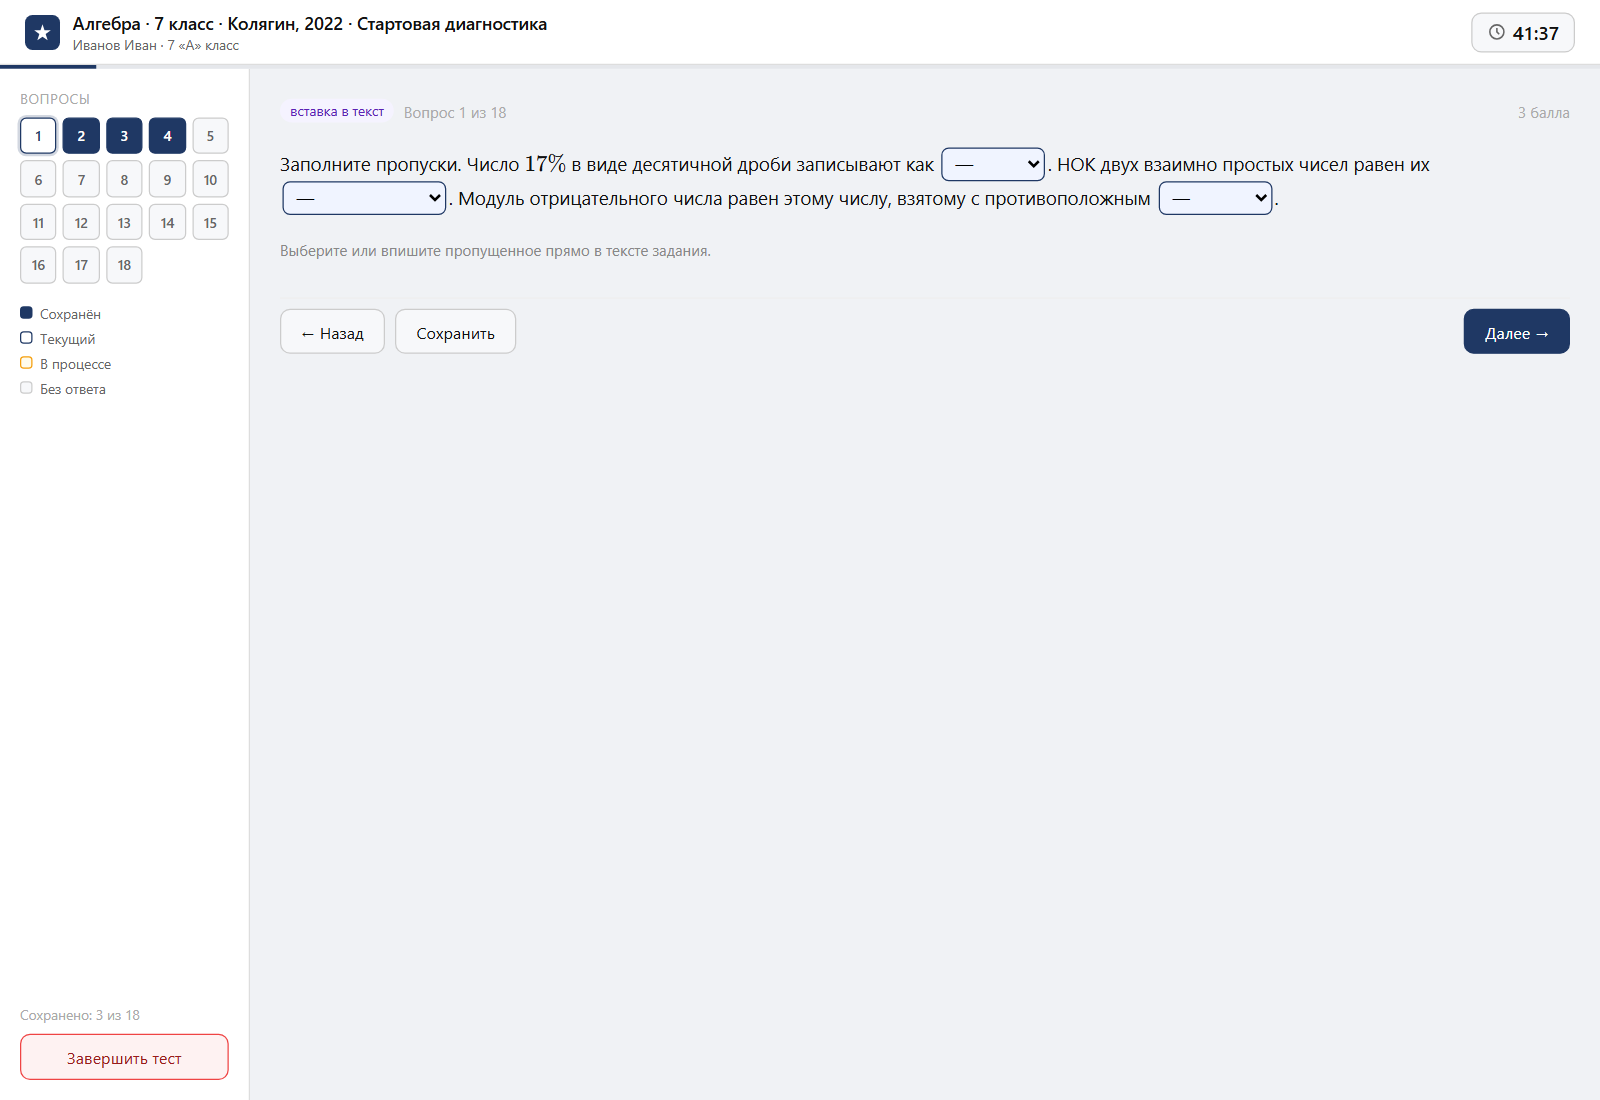Click the Сохранён legend marker
The height and width of the screenshot is (1100, 1600).
click(x=26, y=313)
